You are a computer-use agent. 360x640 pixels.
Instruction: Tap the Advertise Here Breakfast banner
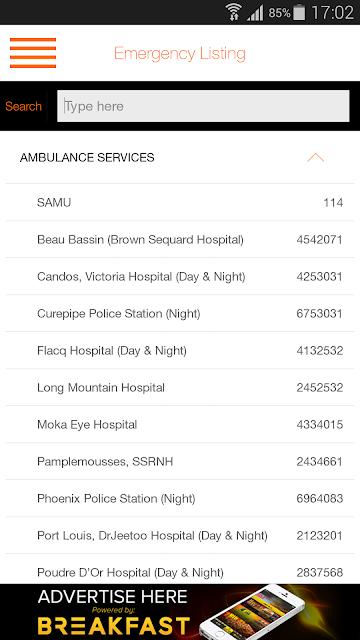(180, 612)
